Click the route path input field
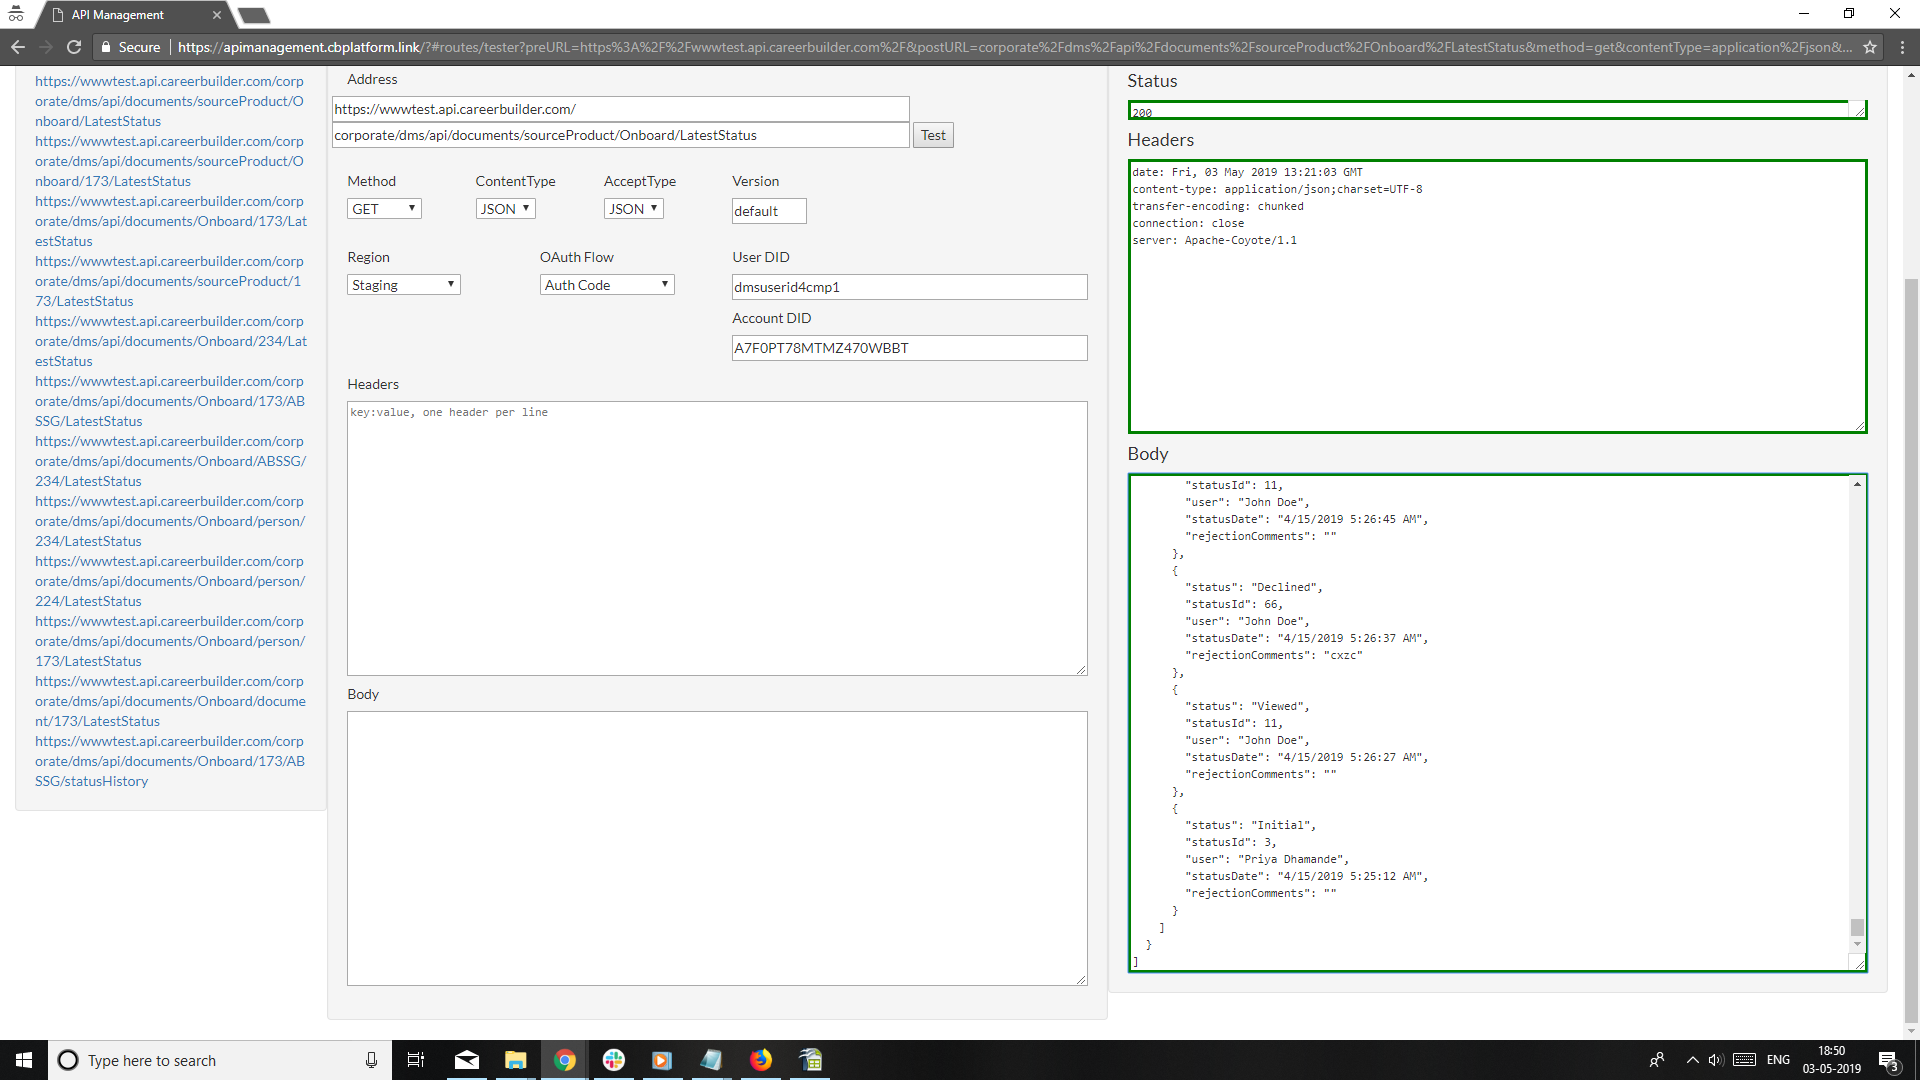The height and width of the screenshot is (1080, 1920). 620,135
